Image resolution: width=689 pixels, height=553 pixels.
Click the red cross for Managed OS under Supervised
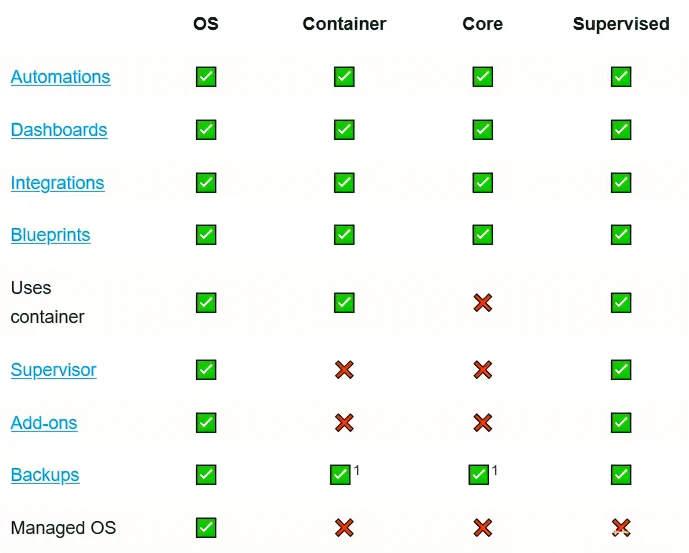621,527
